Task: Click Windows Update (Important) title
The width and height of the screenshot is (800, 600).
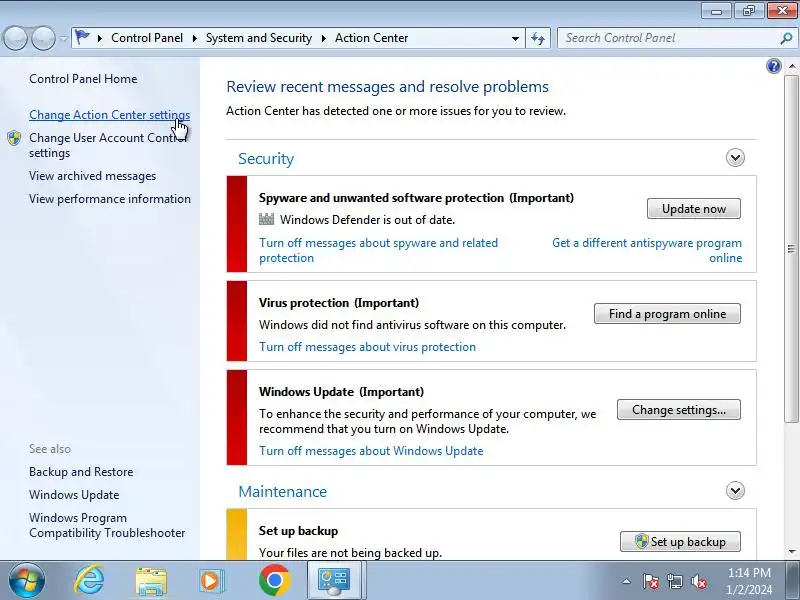Action: 341,392
